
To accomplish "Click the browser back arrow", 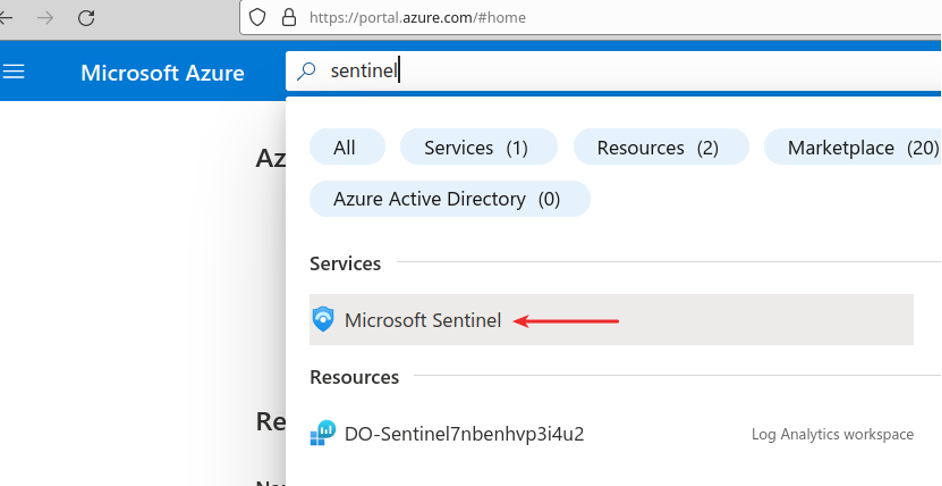I will point(7,17).
